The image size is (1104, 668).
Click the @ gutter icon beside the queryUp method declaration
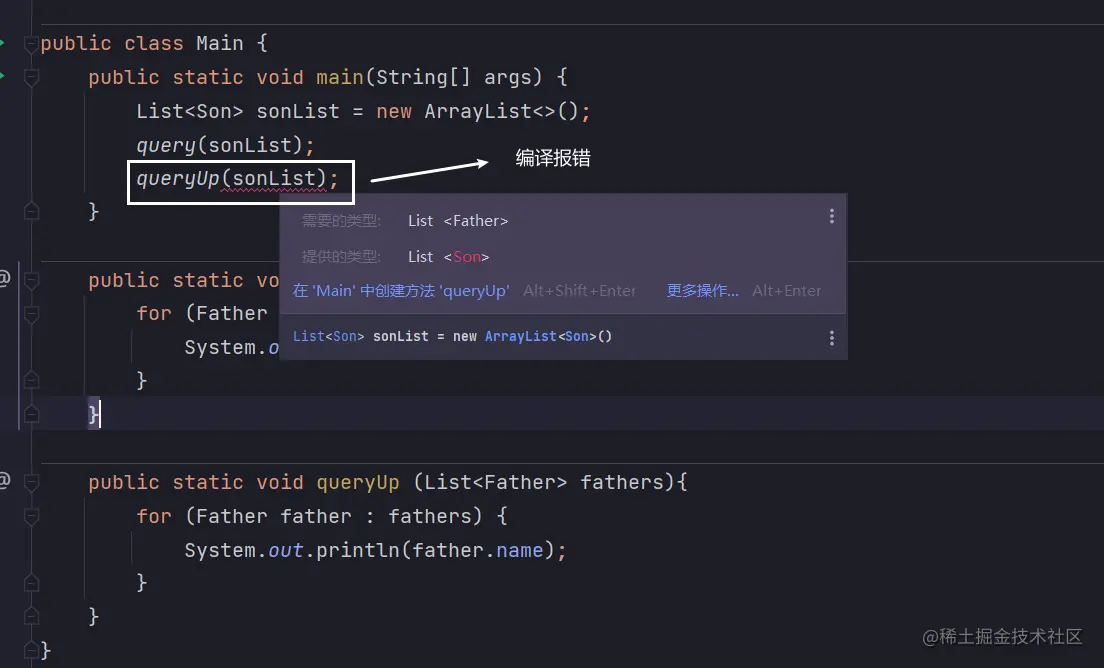point(4,481)
